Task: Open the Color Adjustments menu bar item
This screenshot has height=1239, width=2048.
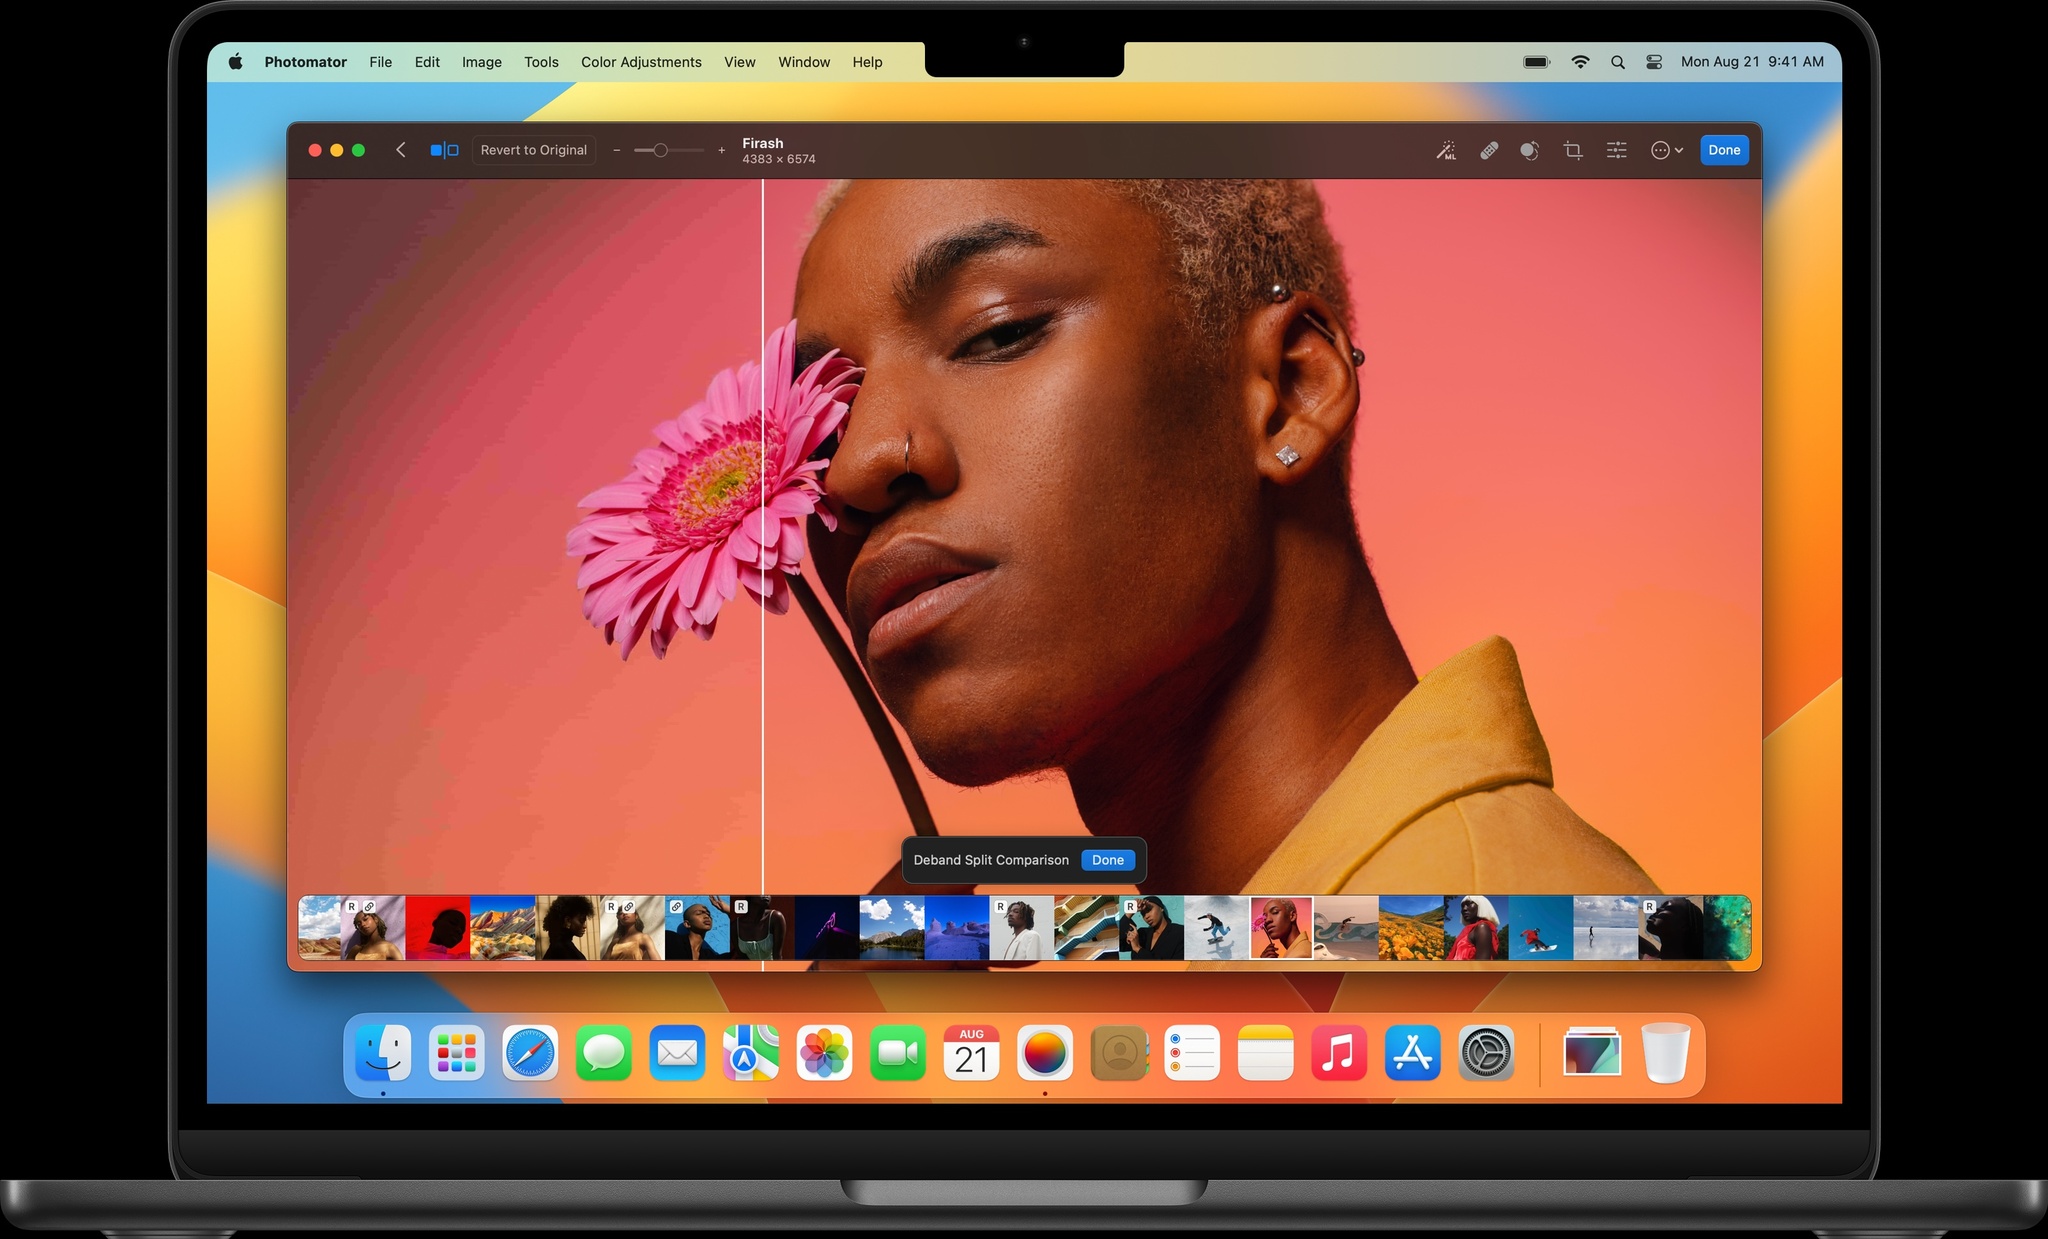Action: pyautogui.click(x=639, y=61)
